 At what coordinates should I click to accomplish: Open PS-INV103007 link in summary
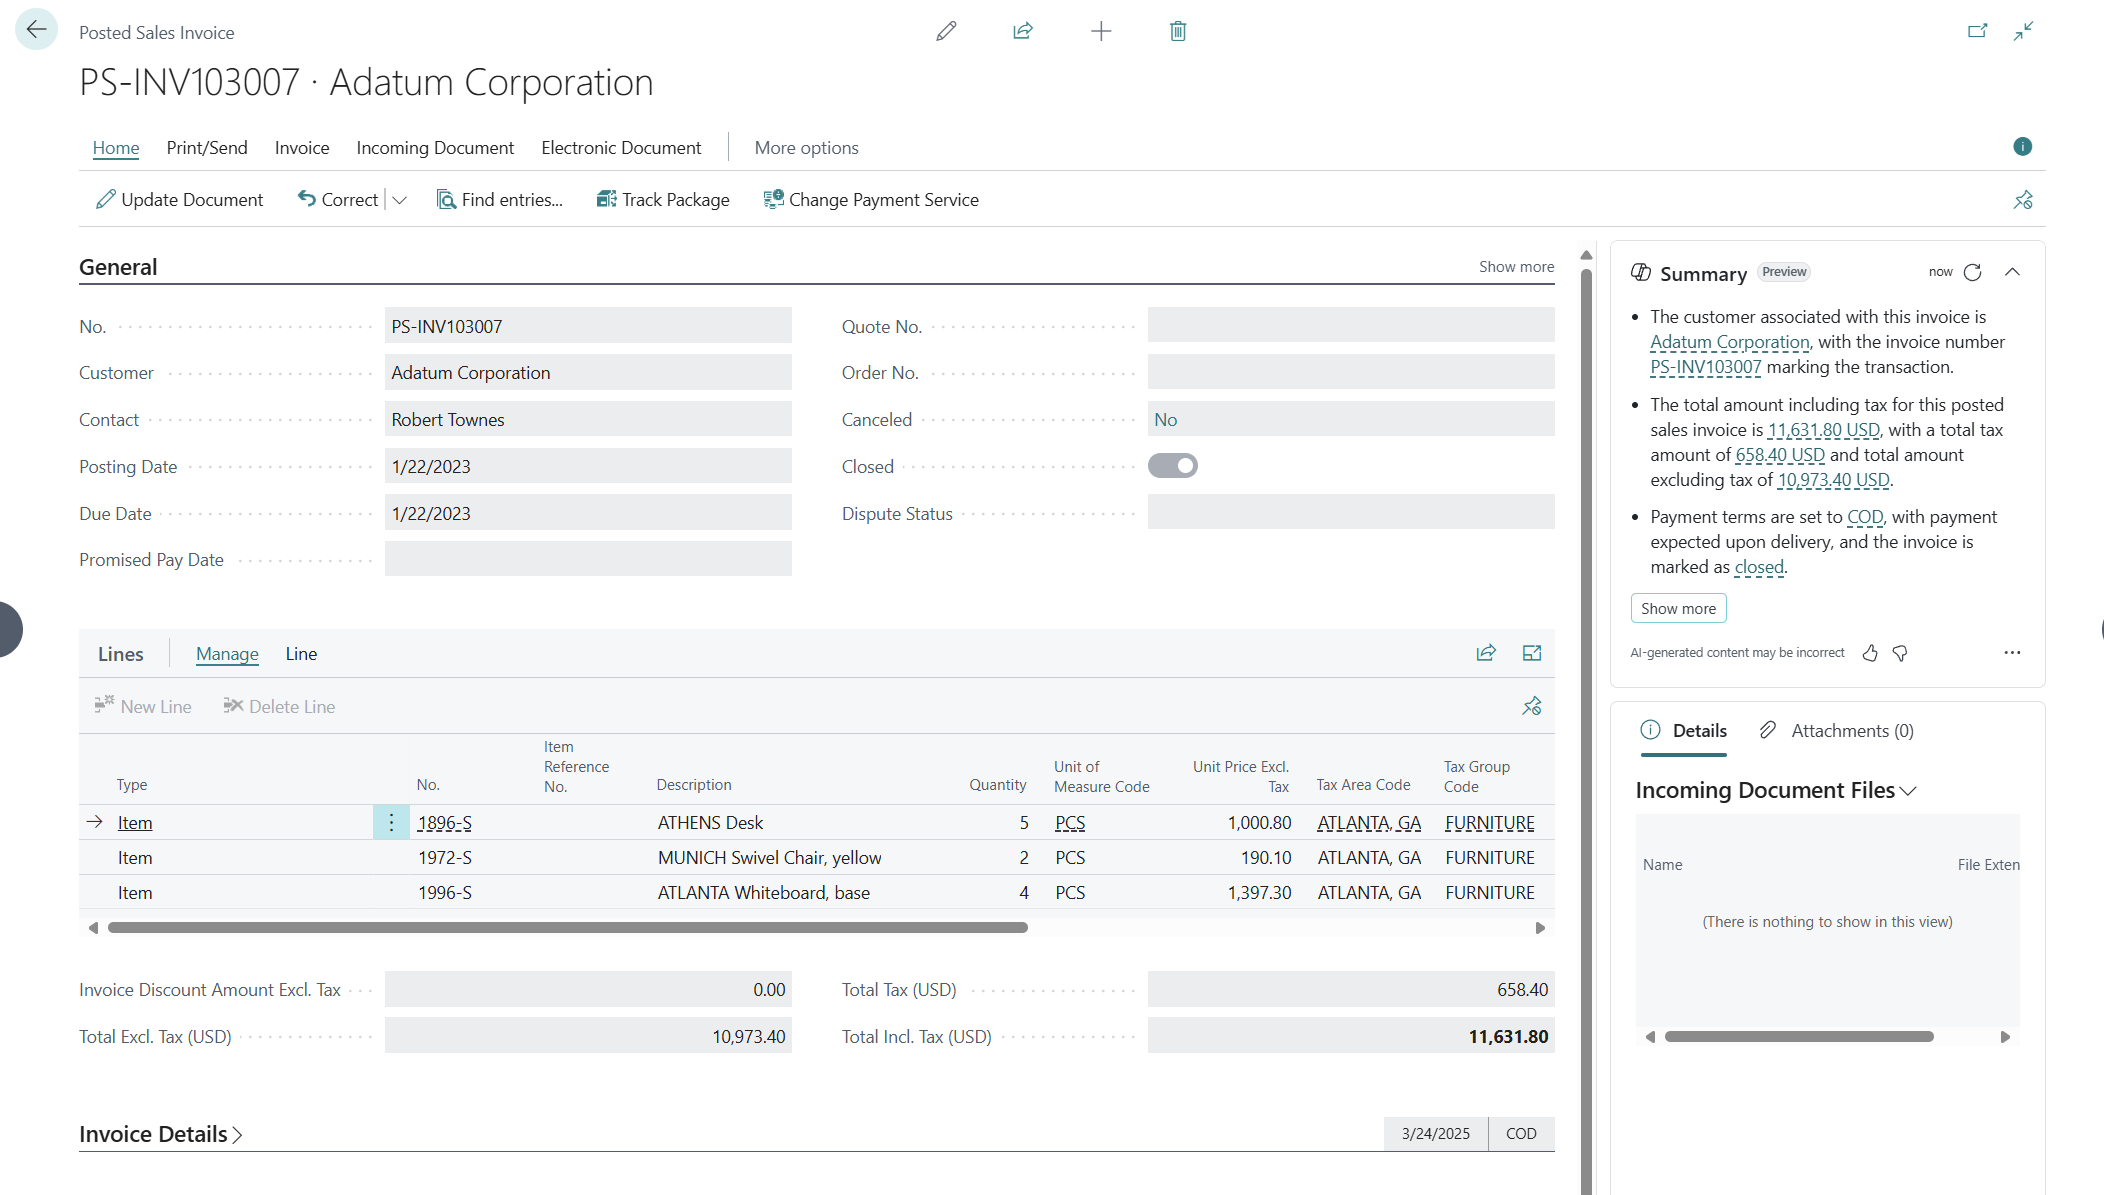(x=1705, y=367)
